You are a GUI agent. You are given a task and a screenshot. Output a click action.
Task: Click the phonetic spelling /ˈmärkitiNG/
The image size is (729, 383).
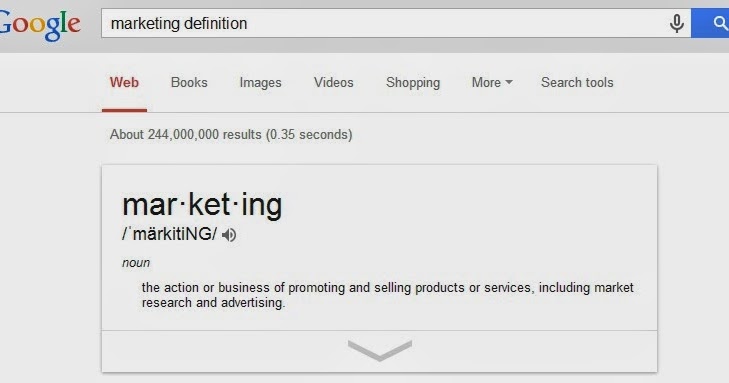(170, 234)
